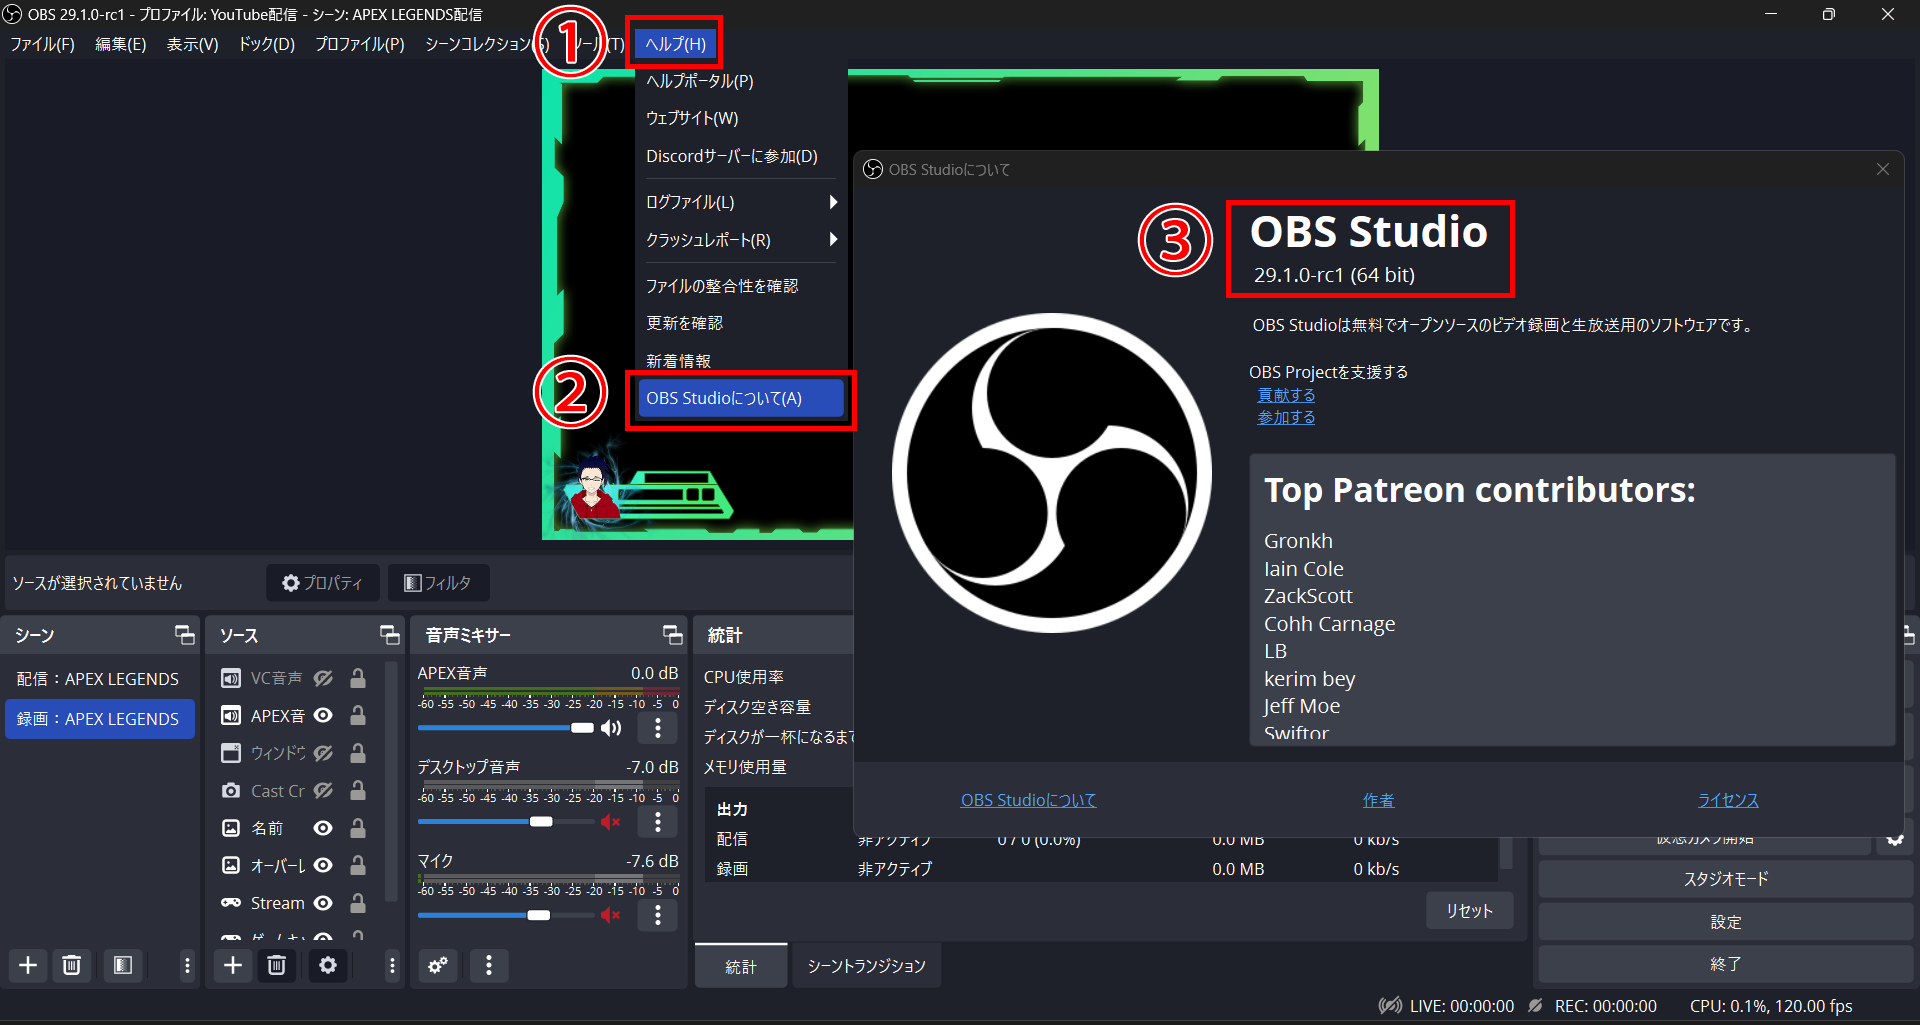Hide the 名前 source
The image size is (1920, 1025).
click(323, 828)
